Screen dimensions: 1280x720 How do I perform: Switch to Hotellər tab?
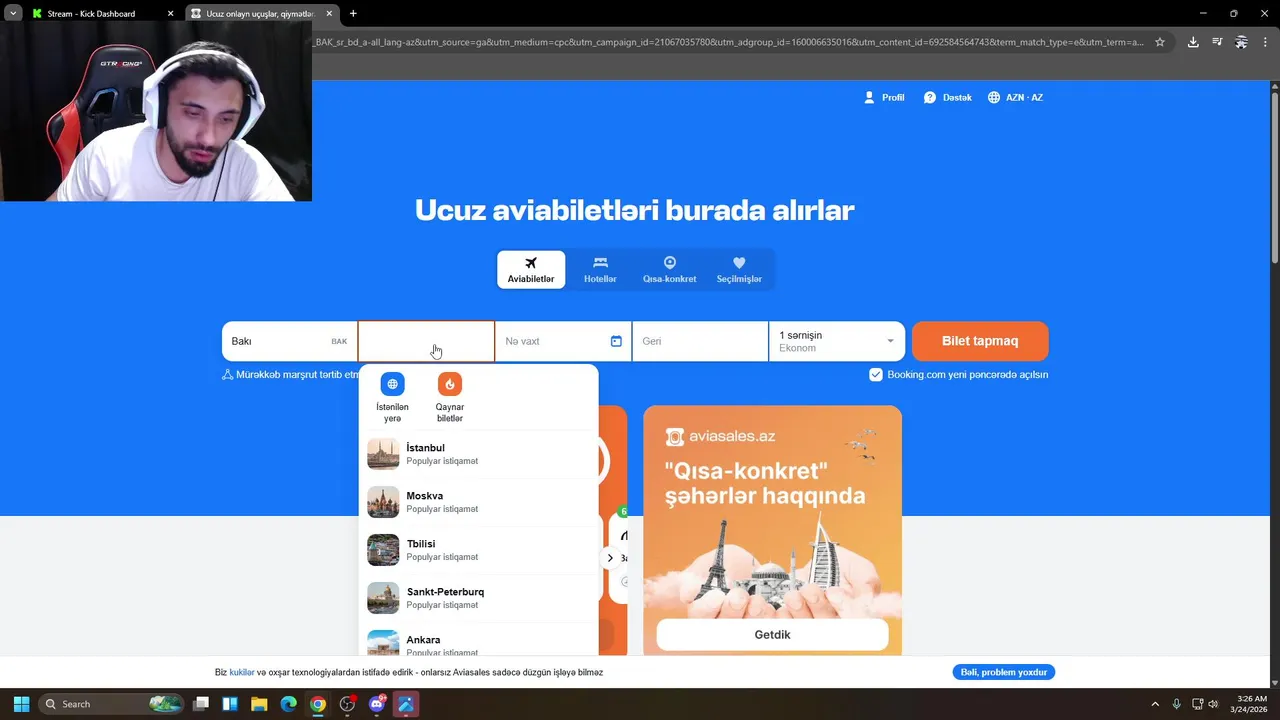(600, 270)
